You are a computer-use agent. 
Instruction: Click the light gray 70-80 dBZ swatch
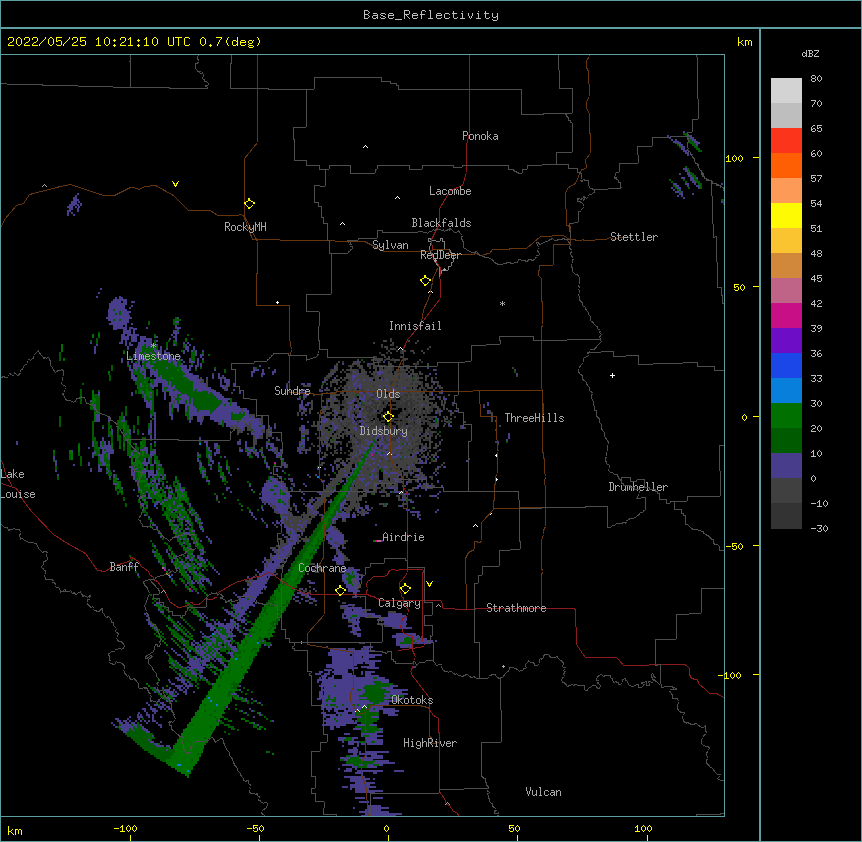coord(786,91)
